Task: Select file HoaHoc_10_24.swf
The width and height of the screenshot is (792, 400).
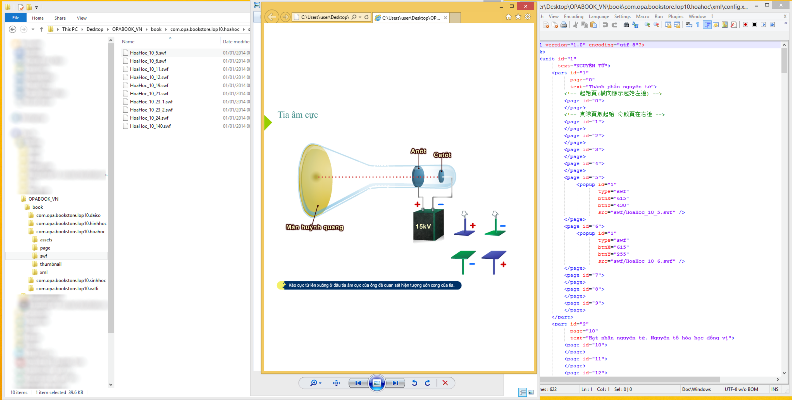Action: point(151,118)
